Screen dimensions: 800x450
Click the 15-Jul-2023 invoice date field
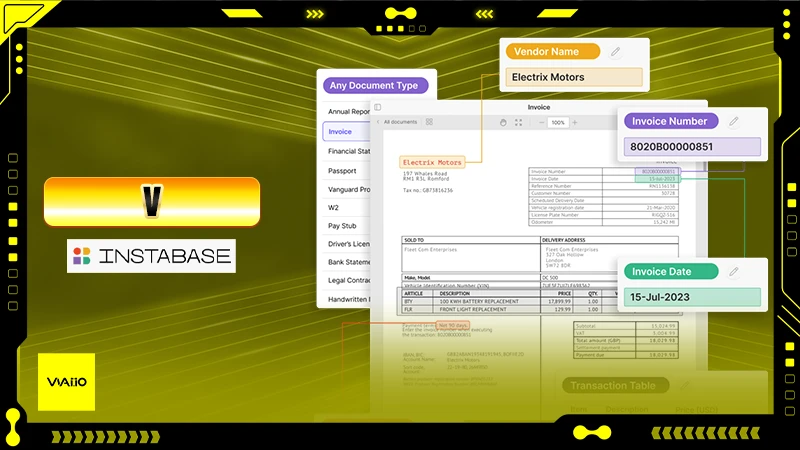(x=692, y=297)
